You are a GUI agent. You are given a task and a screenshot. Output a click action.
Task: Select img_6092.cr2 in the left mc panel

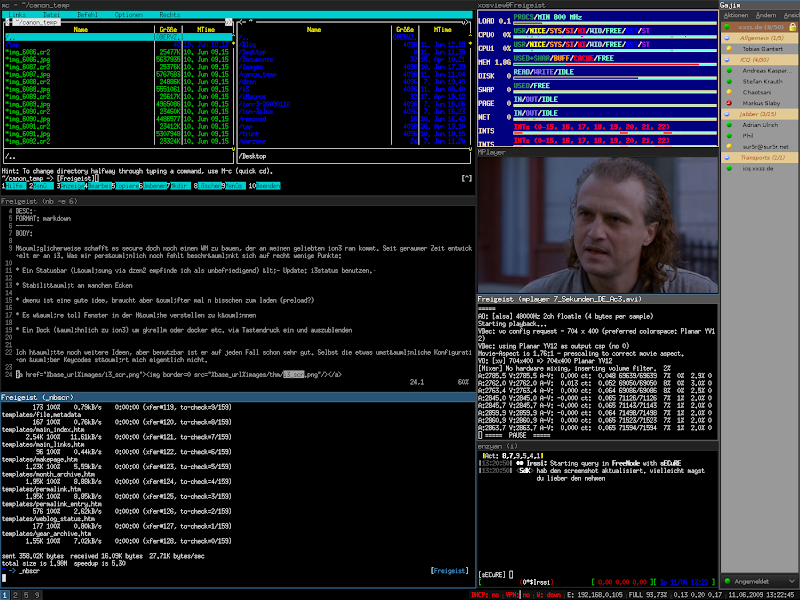(x=28, y=141)
